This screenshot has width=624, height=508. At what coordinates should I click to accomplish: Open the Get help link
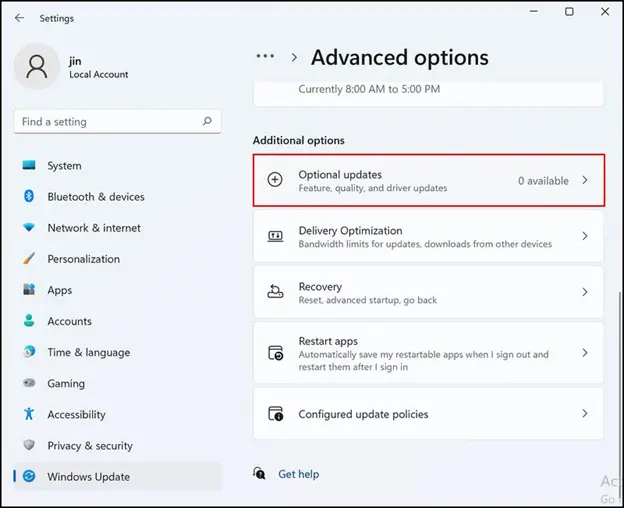pos(298,474)
